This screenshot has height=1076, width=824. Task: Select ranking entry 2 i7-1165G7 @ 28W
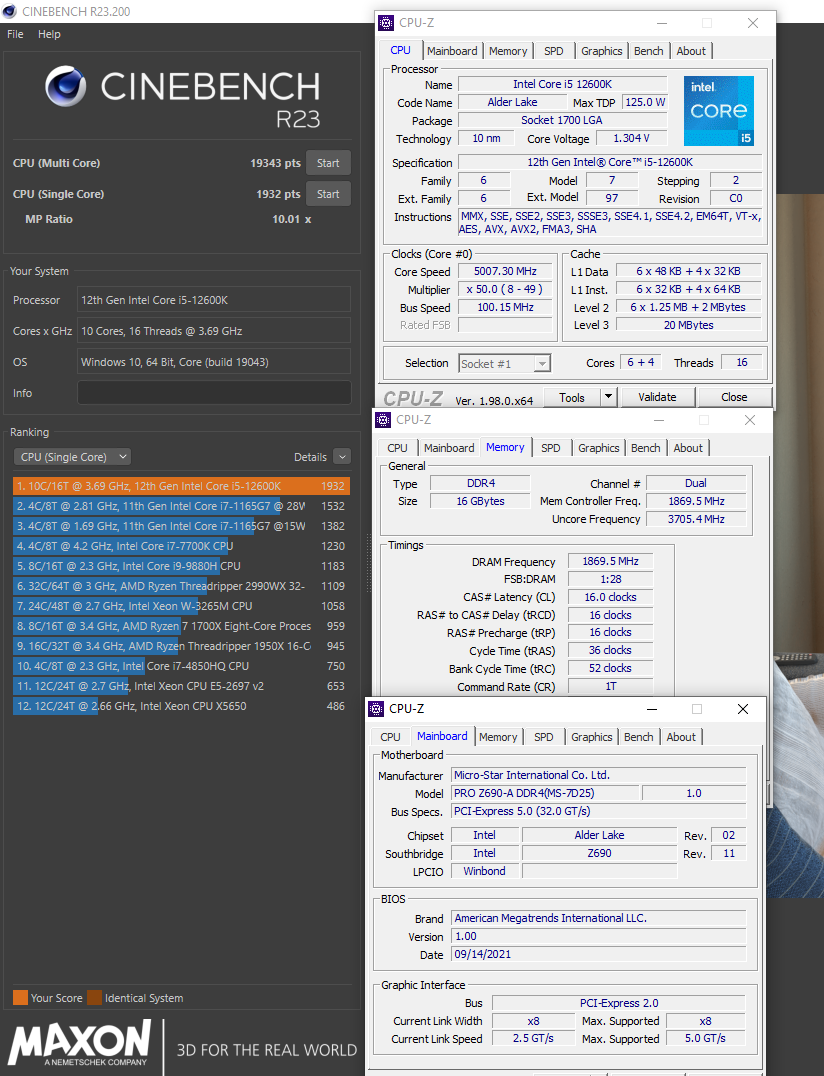(181, 506)
